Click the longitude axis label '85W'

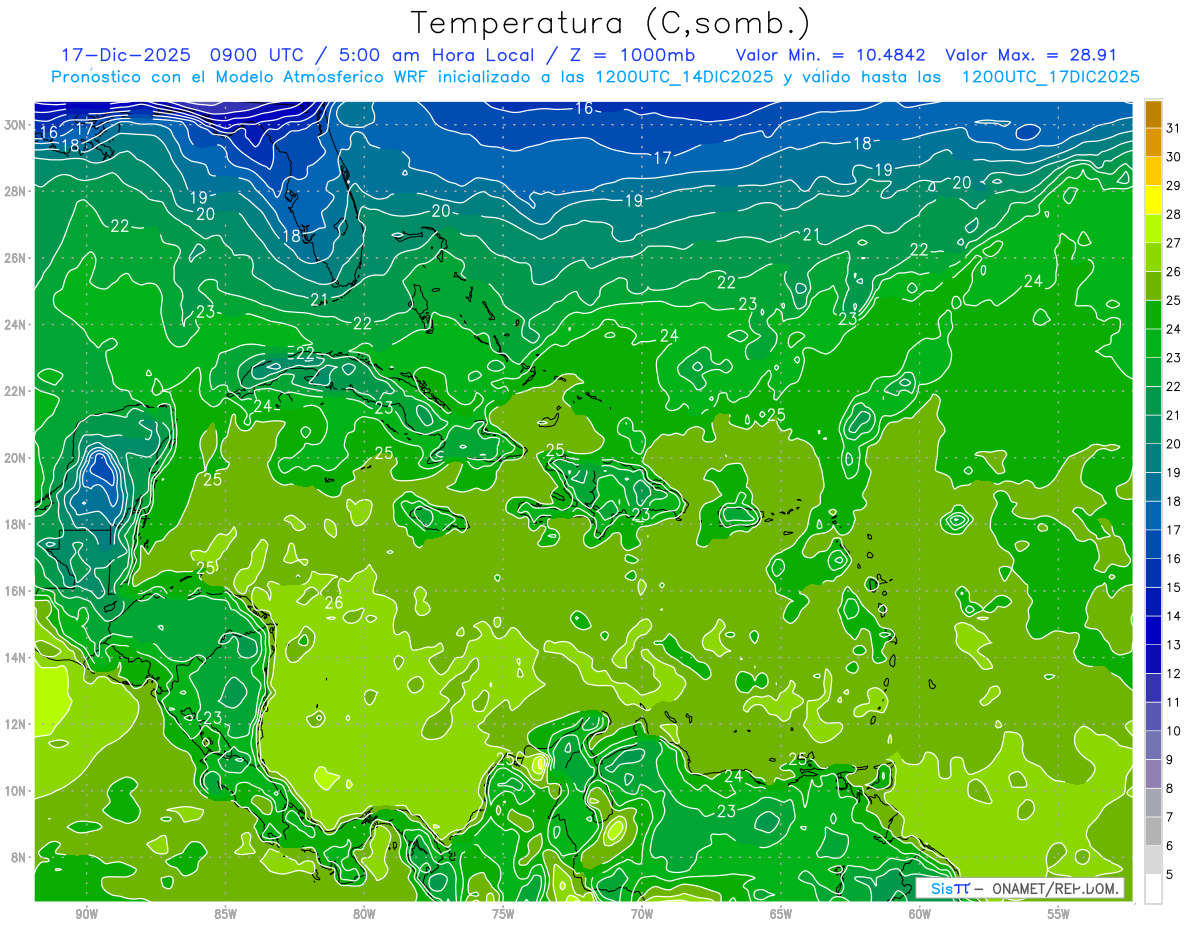click(x=225, y=914)
